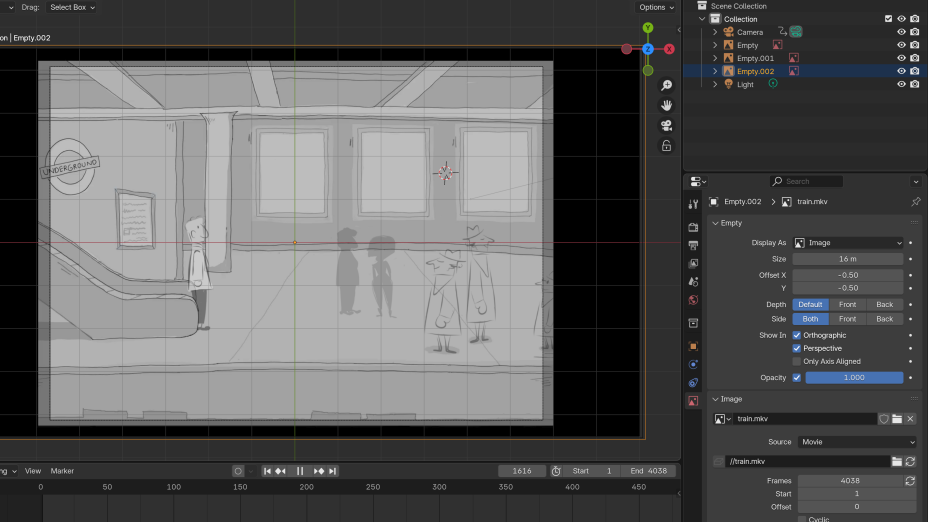The image size is (928, 522).
Task: Expand the Empty.002 row in outliner
Action: tap(715, 71)
